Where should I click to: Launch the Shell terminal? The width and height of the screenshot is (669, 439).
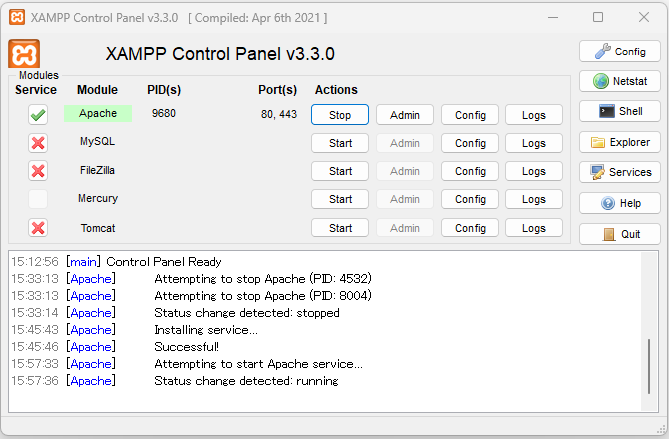(x=620, y=111)
